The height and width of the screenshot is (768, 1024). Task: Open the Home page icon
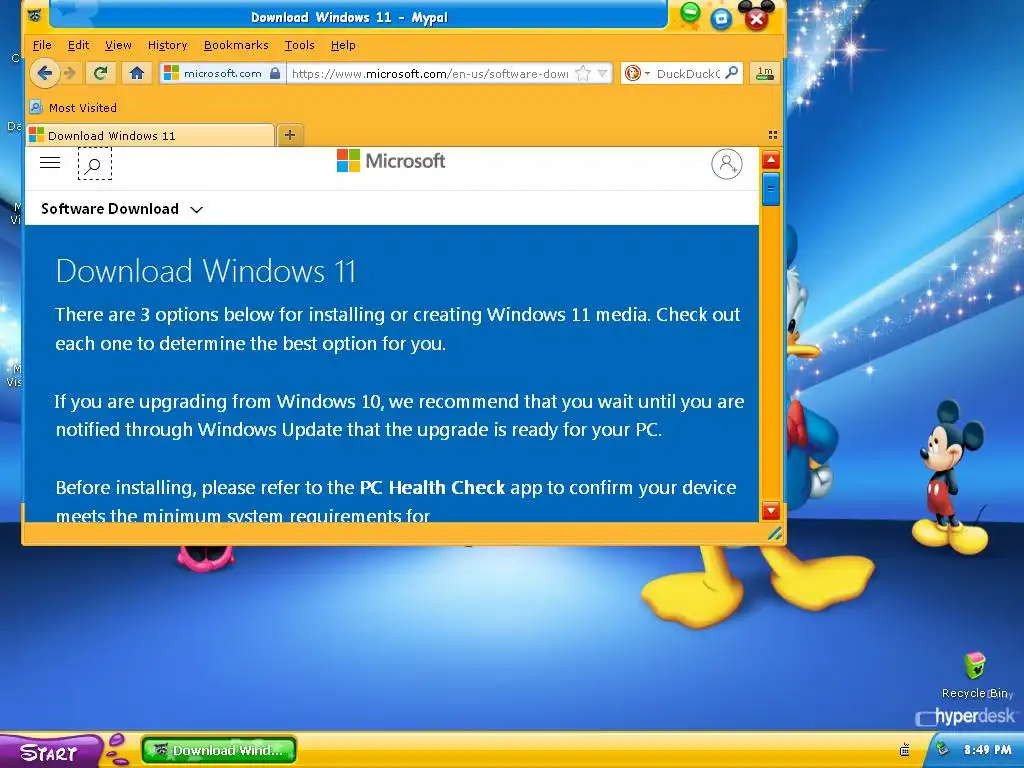coord(136,73)
